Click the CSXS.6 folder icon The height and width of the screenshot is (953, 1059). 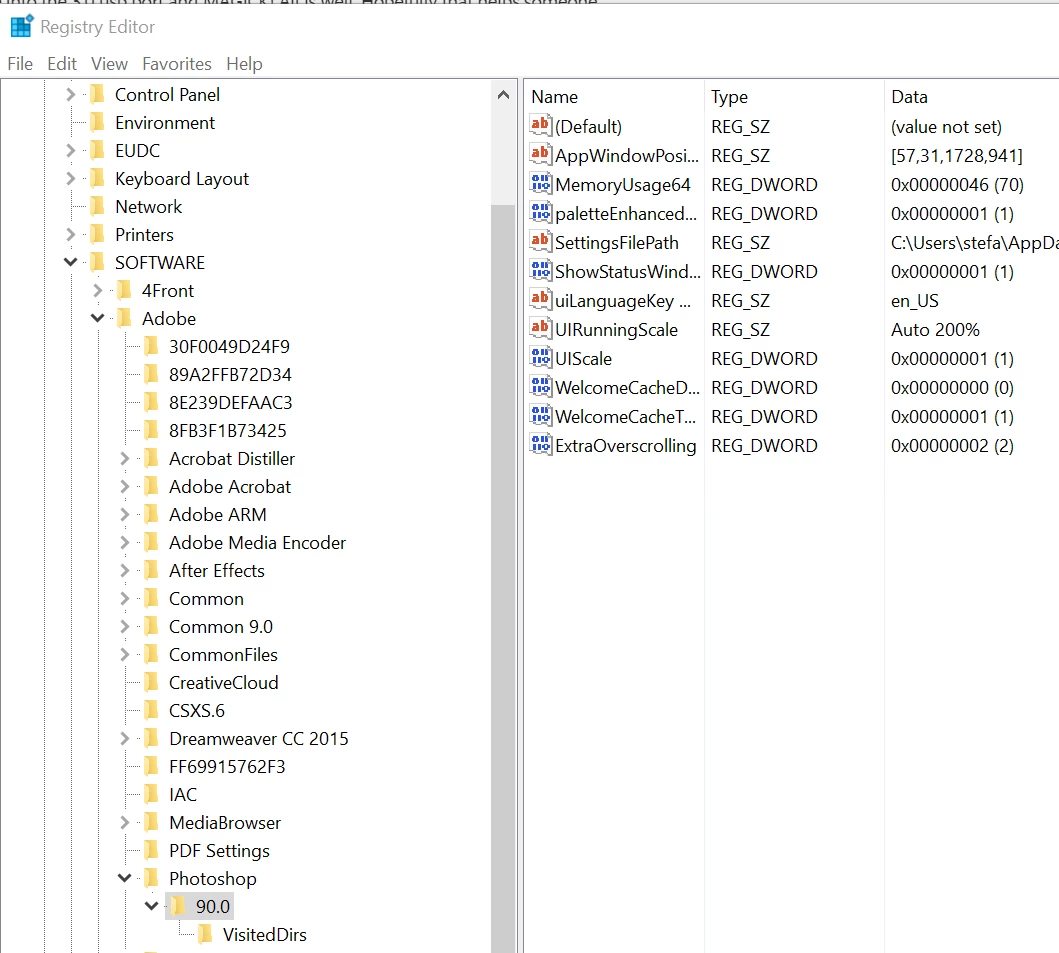coord(152,711)
